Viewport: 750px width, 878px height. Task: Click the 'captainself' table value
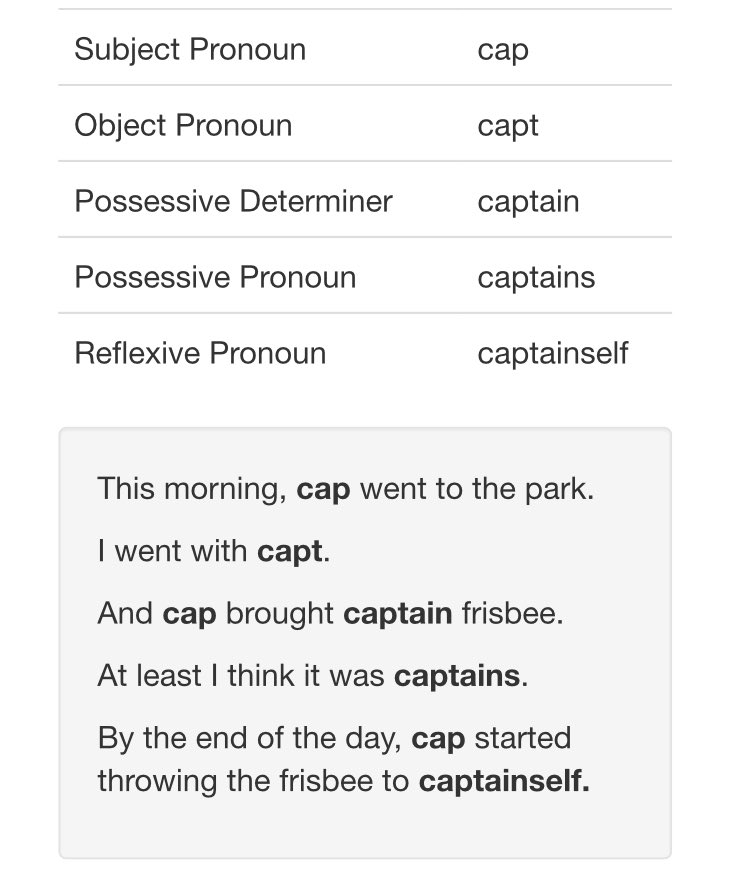(553, 354)
